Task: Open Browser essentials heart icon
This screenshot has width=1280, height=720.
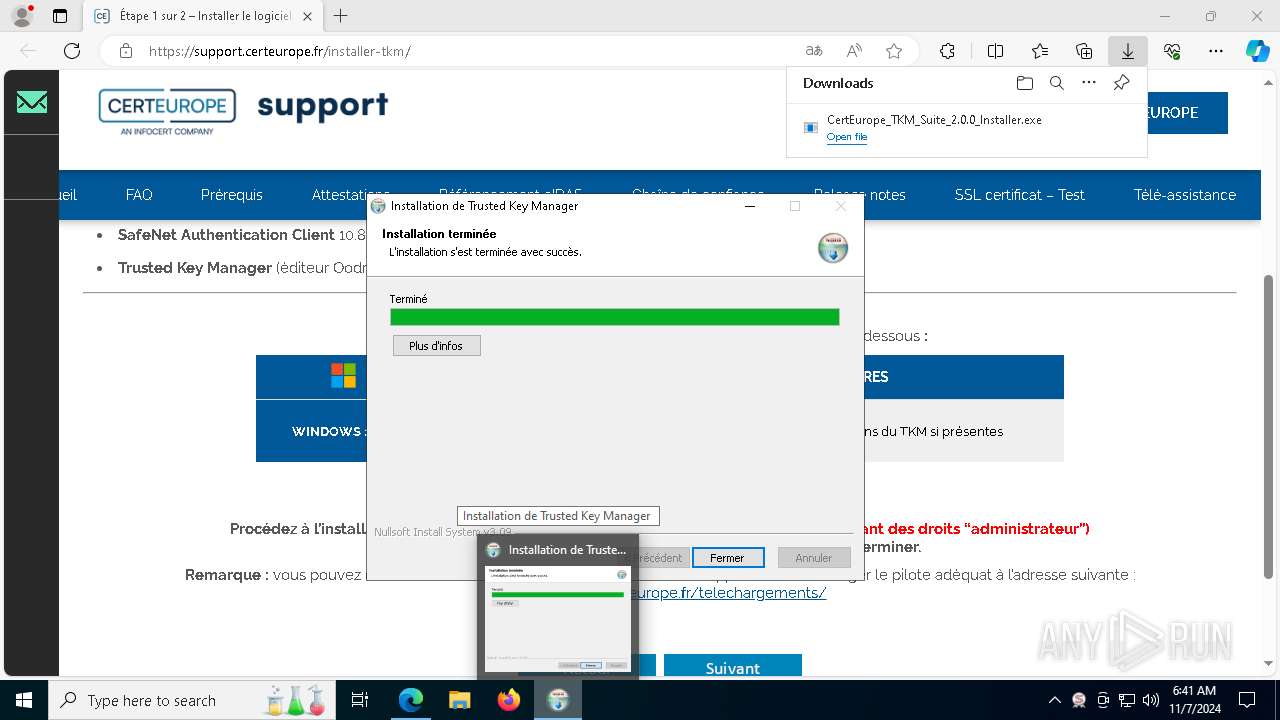Action: 1172,51
